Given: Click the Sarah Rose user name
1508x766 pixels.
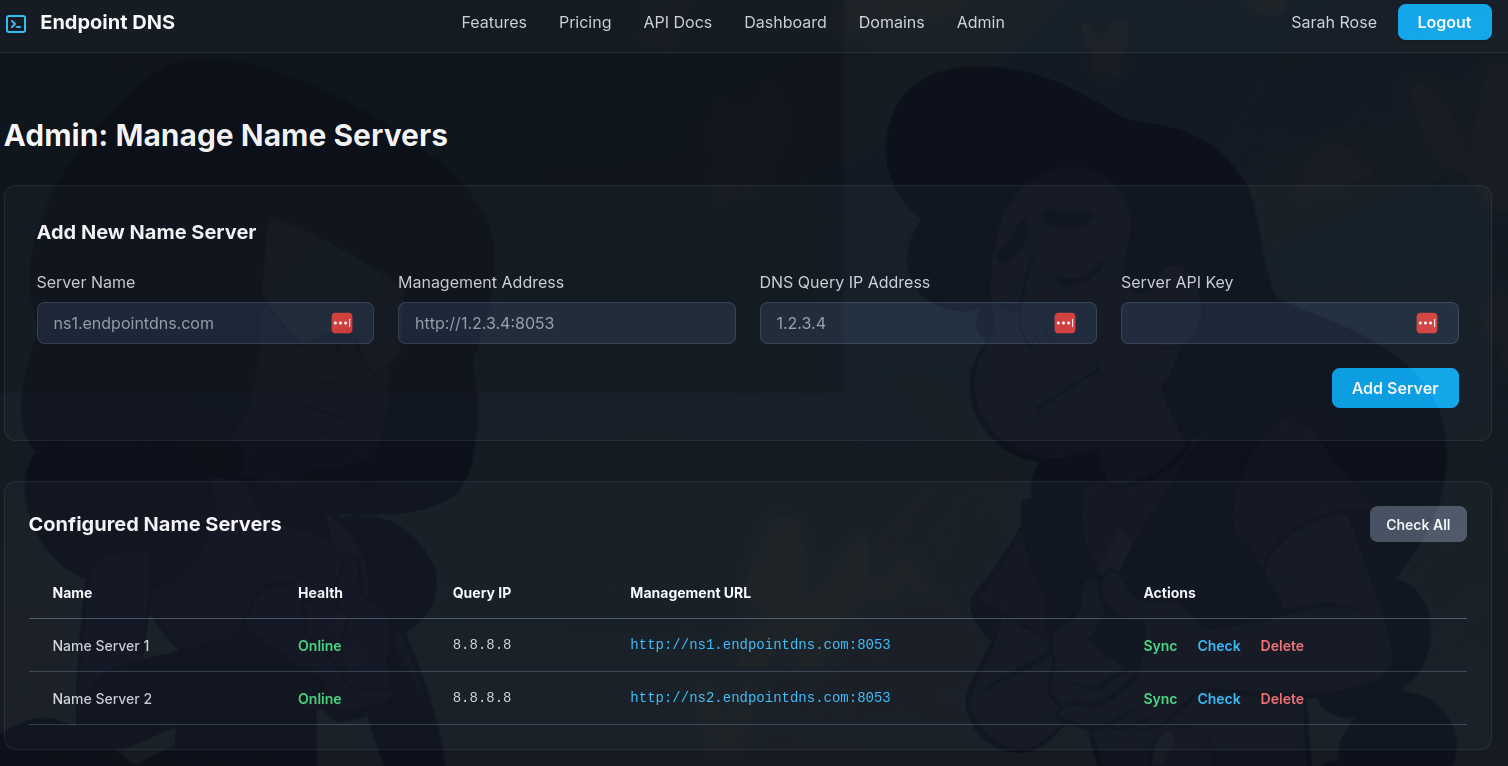Looking at the screenshot, I should point(1333,22).
